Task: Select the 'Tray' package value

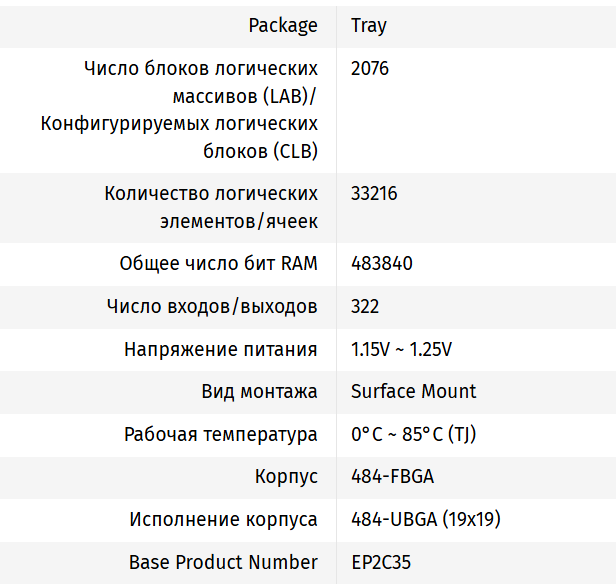Action: tap(369, 25)
